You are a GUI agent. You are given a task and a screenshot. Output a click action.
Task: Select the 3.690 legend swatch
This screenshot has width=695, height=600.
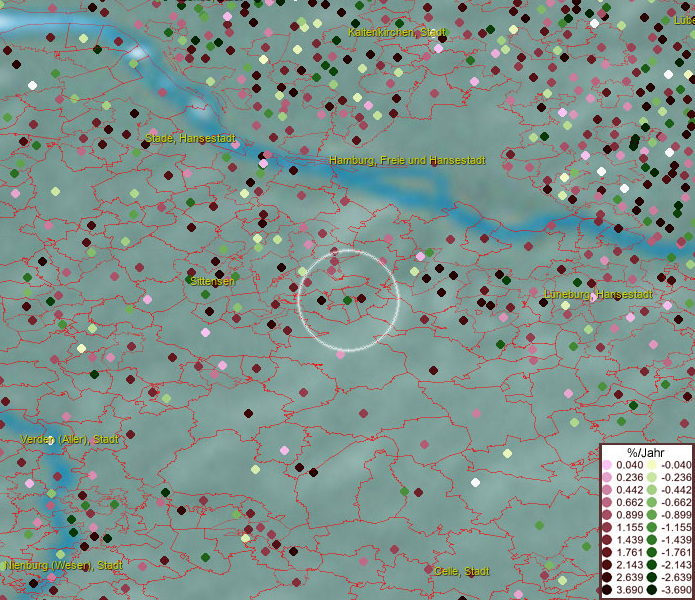(607, 590)
